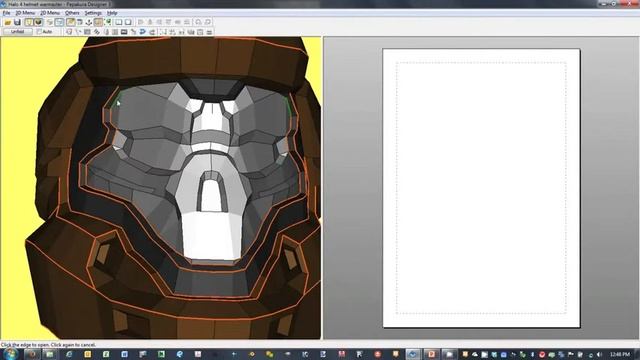Open the Help menu

coord(112,13)
